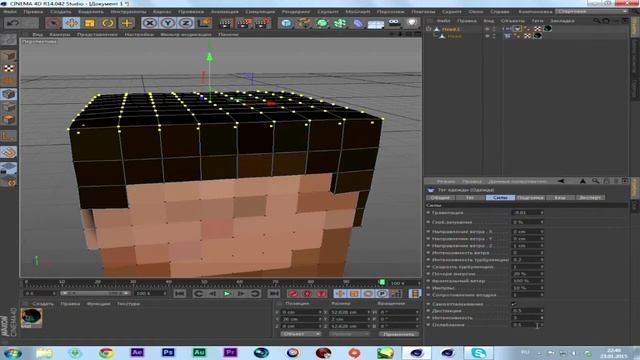Activate the Scale tool
The width and height of the screenshot is (640, 360).
89,23
